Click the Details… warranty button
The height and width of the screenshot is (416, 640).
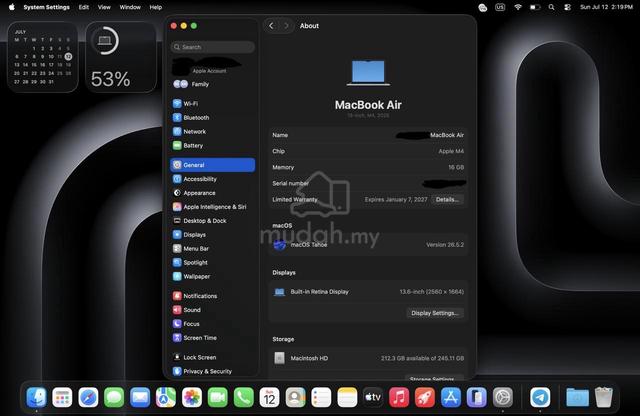(447, 200)
